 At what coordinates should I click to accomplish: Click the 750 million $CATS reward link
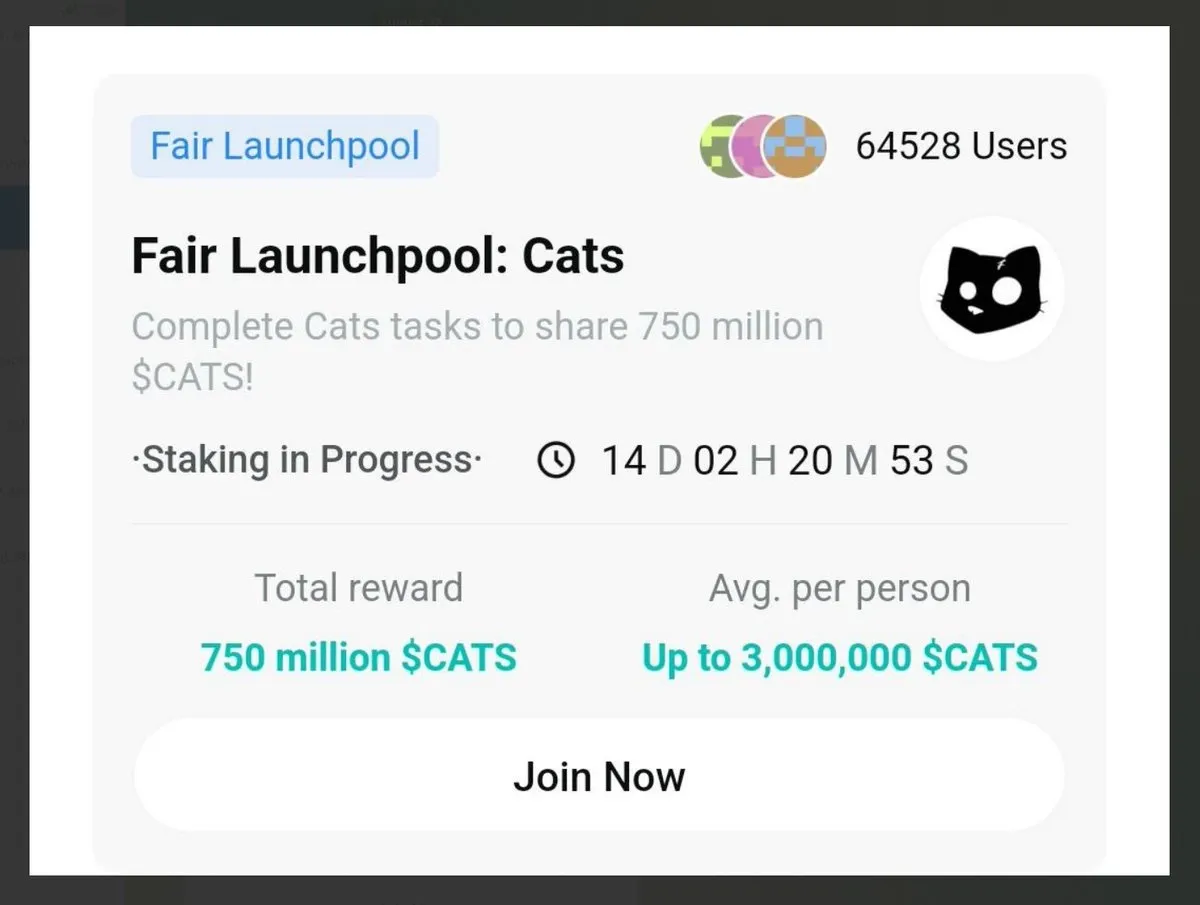point(358,657)
